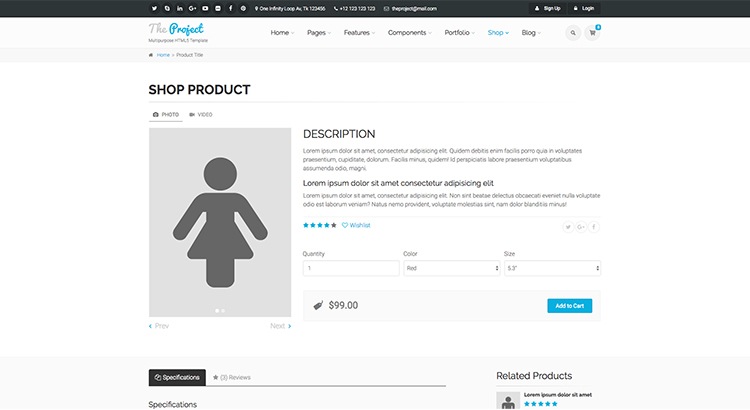Screen dimensions: 750x410
Task: Open the Color dropdown showing Red
Action: pyautogui.click(x=451, y=268)
